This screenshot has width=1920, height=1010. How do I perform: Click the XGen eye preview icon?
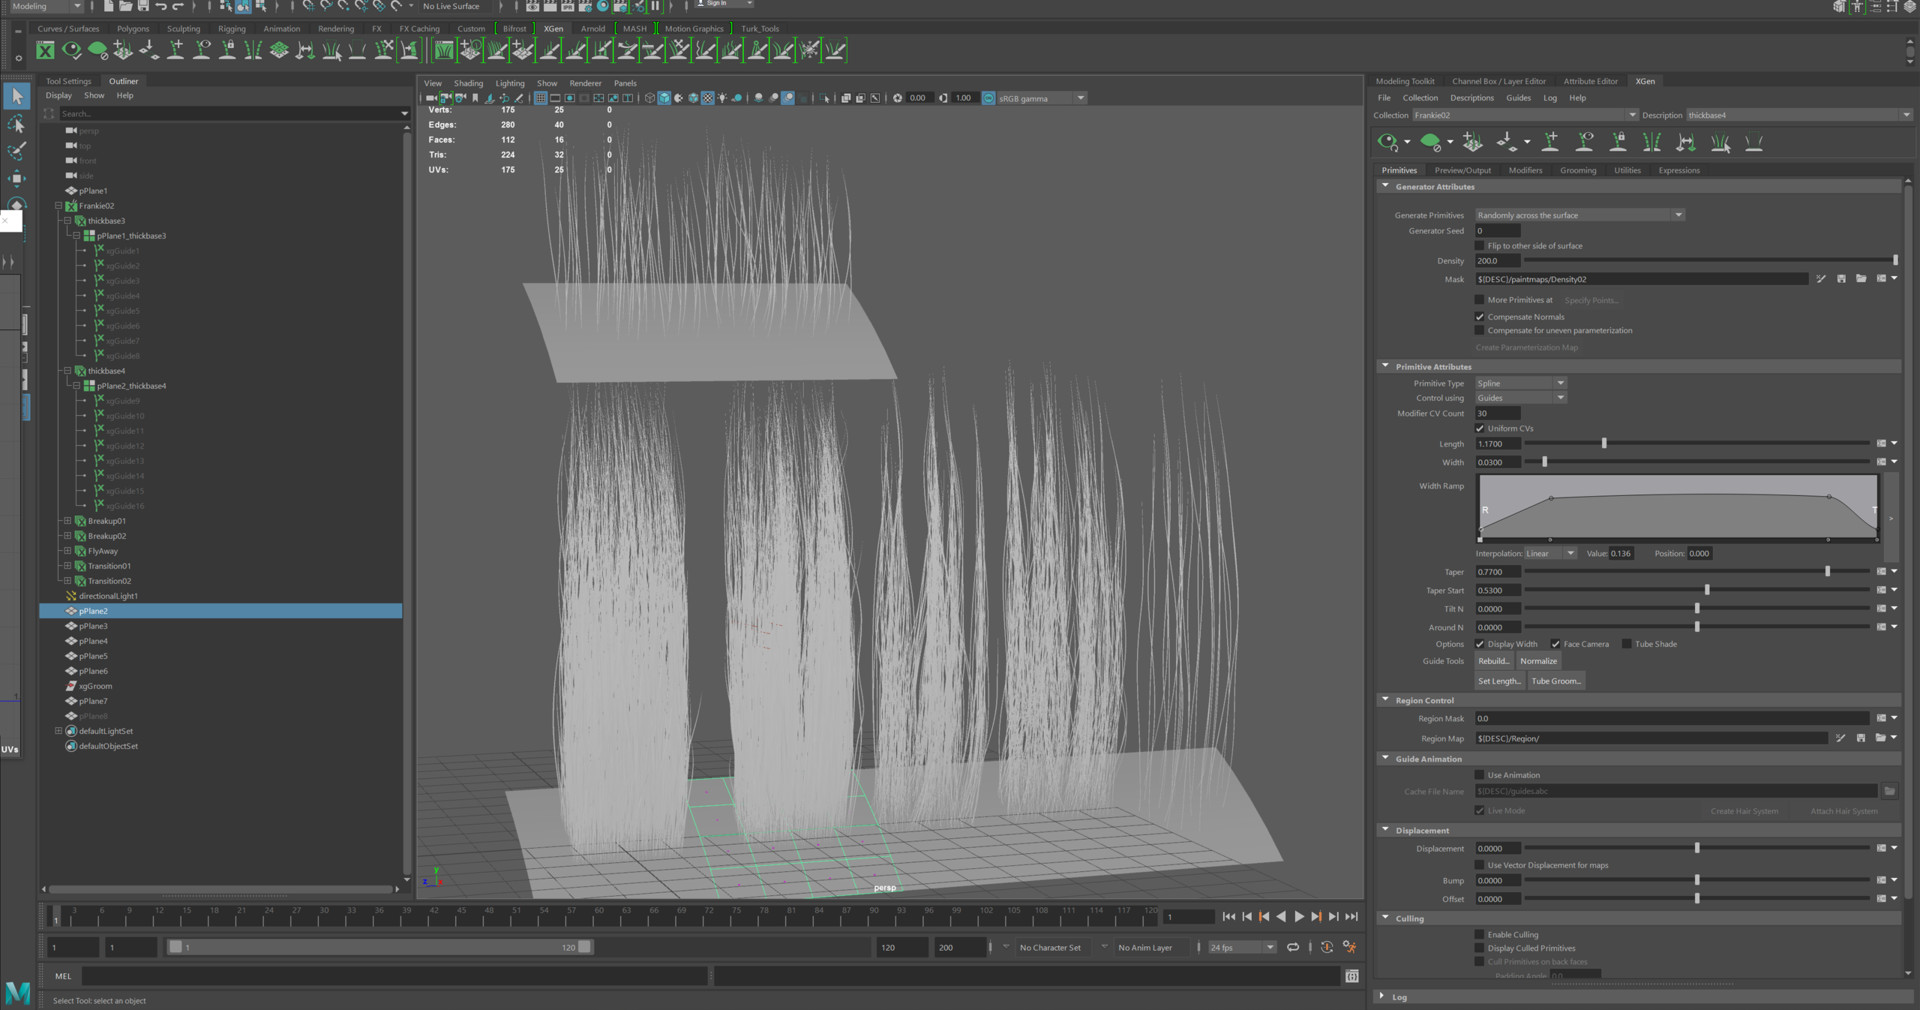[x=1387, y=143]
